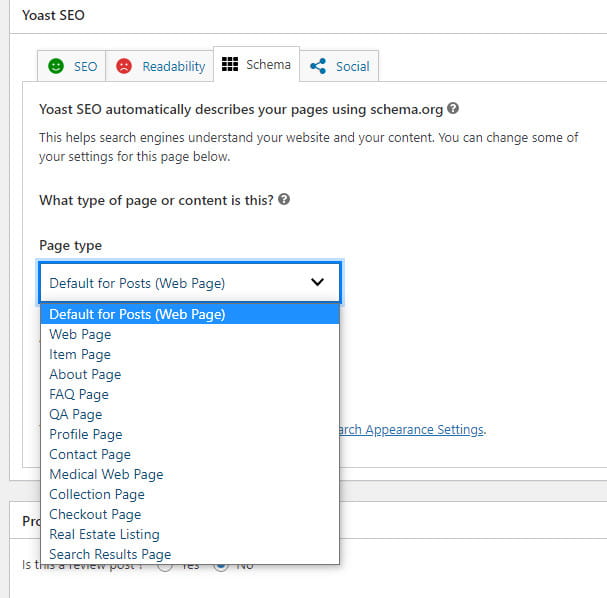The width and height of the screenshot is (607, 598).
Task: Pick FAQ Page option
Action: tap(190, 394)
